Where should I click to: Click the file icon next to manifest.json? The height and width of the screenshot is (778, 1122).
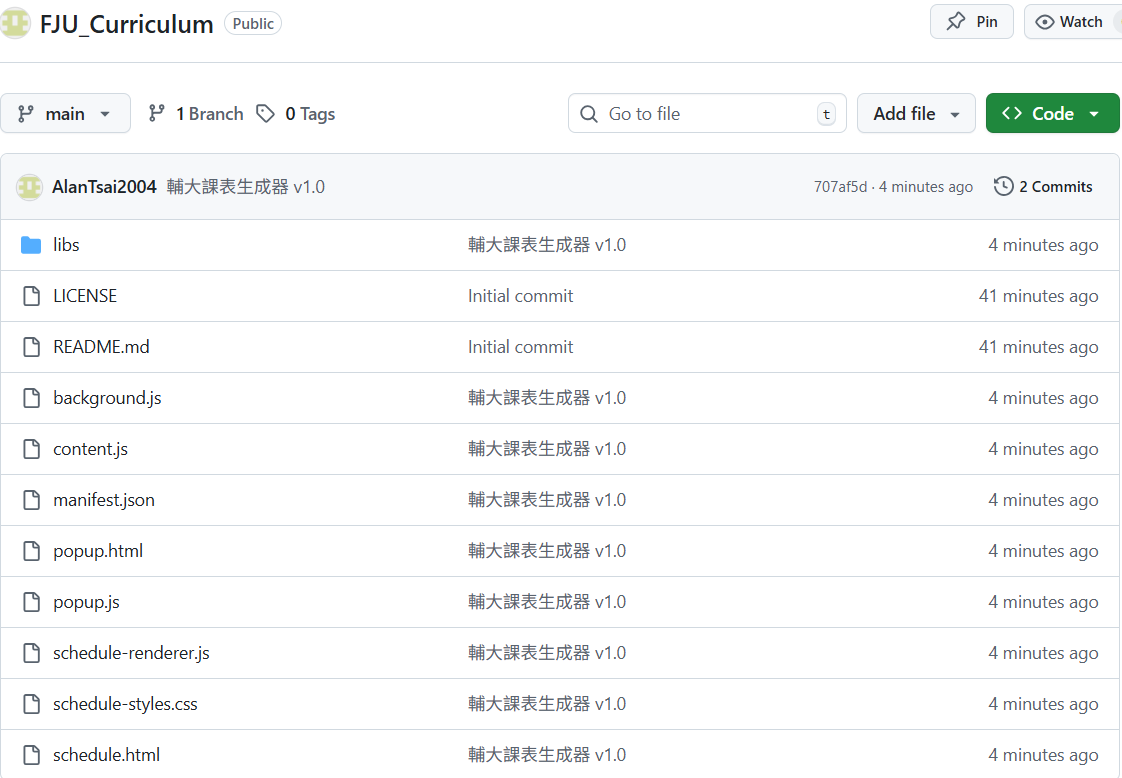point(31,500)
